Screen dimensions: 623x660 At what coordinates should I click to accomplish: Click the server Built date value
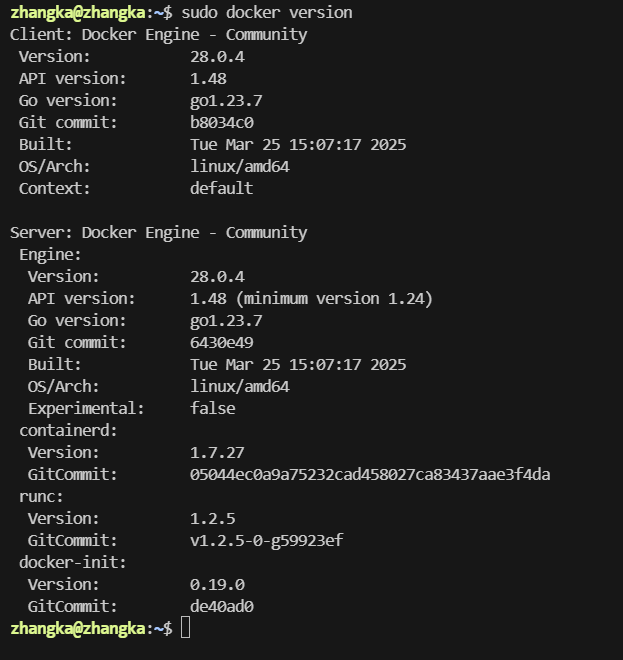(x=298, y=365)
